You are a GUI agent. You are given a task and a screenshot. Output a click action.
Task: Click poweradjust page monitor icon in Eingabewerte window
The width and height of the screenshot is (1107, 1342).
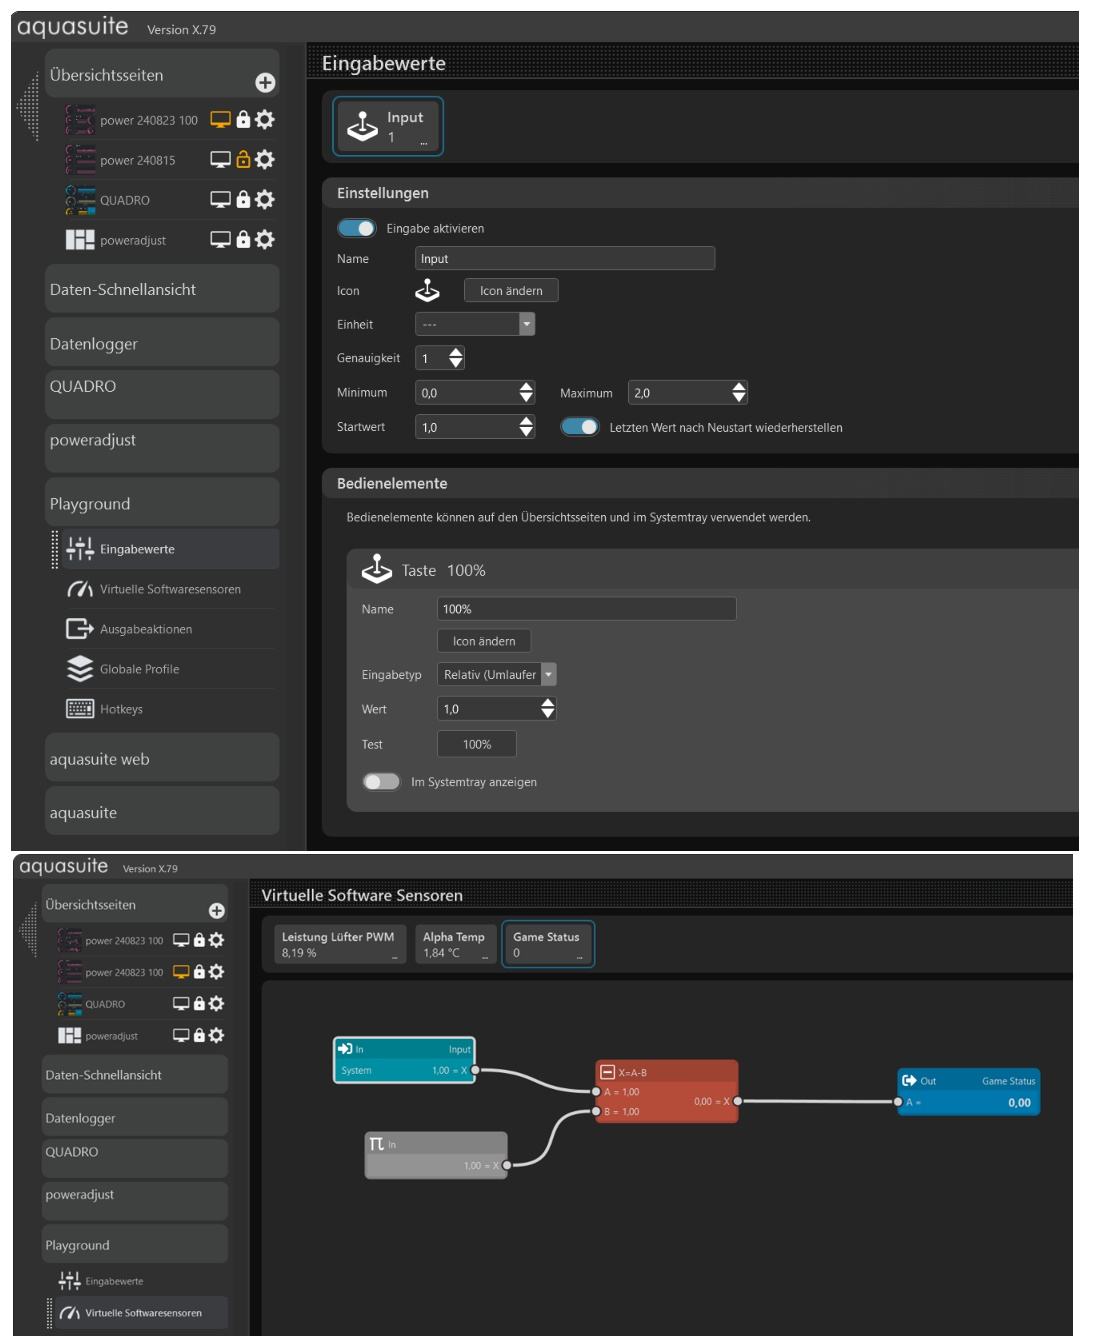click(220, 239)
